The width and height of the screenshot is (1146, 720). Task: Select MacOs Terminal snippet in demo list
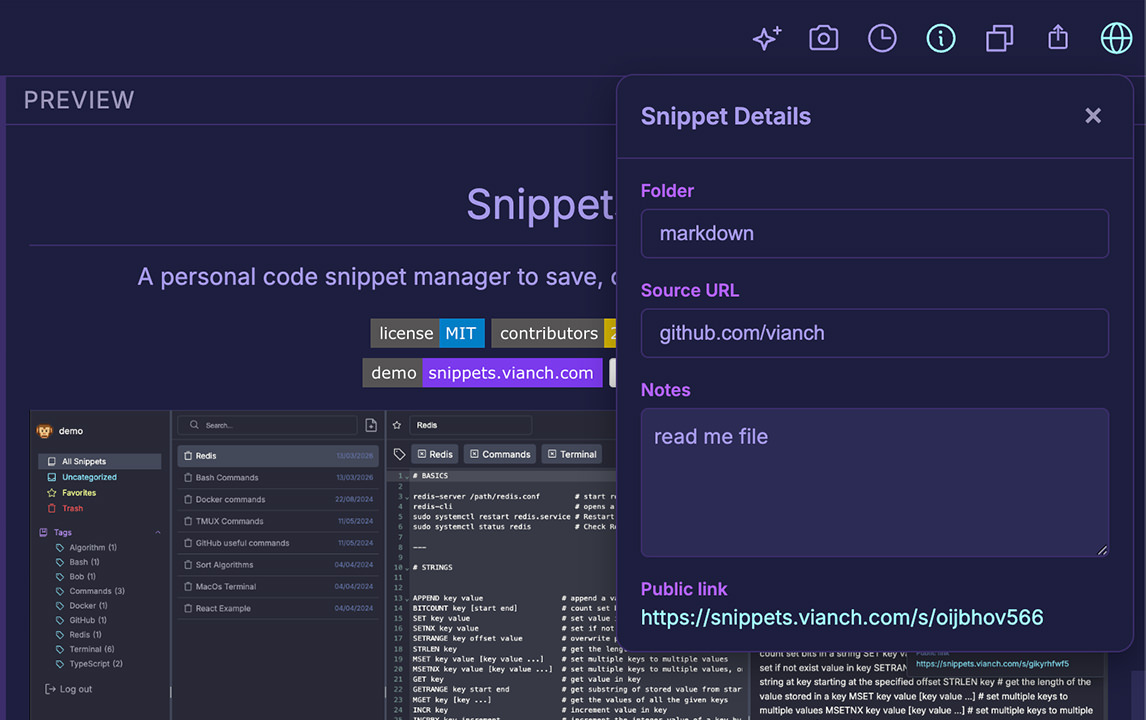278,587
